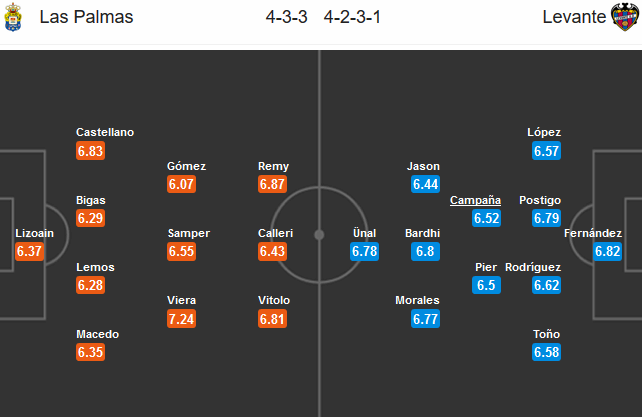Image resolution: width=642 pixels, height=417 pixels.
Task: Click Gómez's 6.07 rating badge
Action: 183,185
